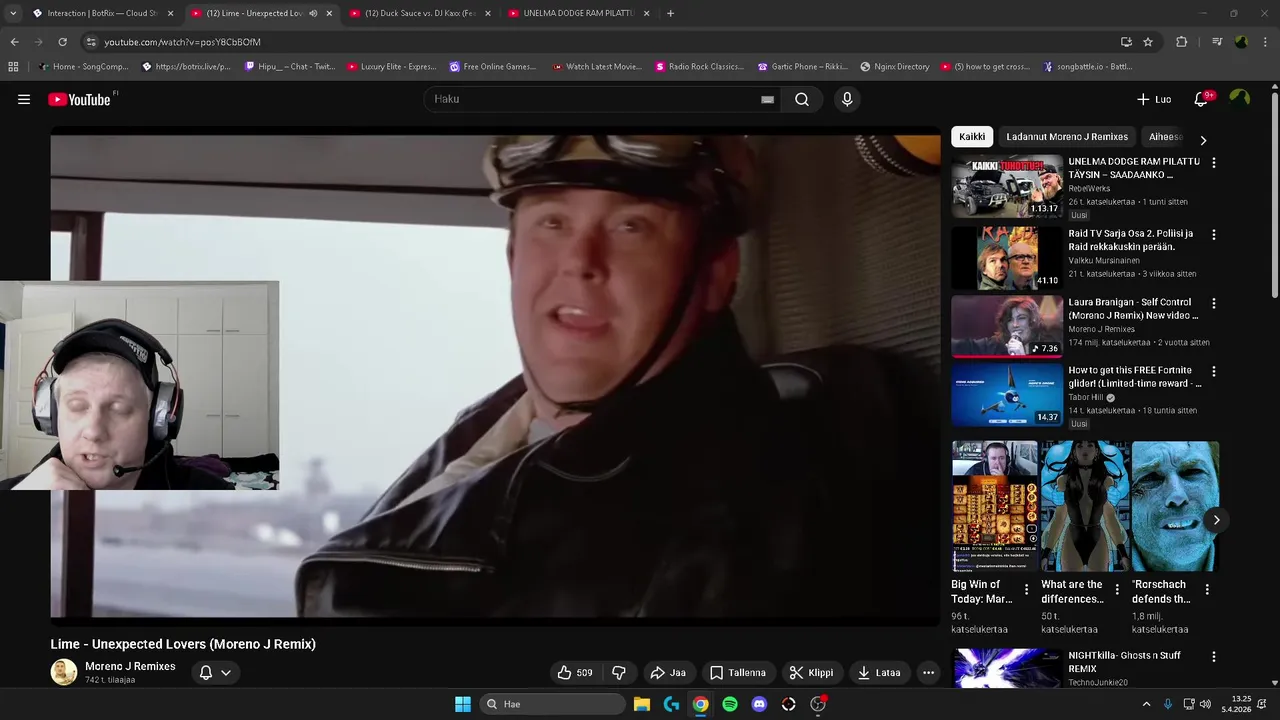Select the Kaikki filter chip
Screen dimensions: 1280x720
[972, 137]
